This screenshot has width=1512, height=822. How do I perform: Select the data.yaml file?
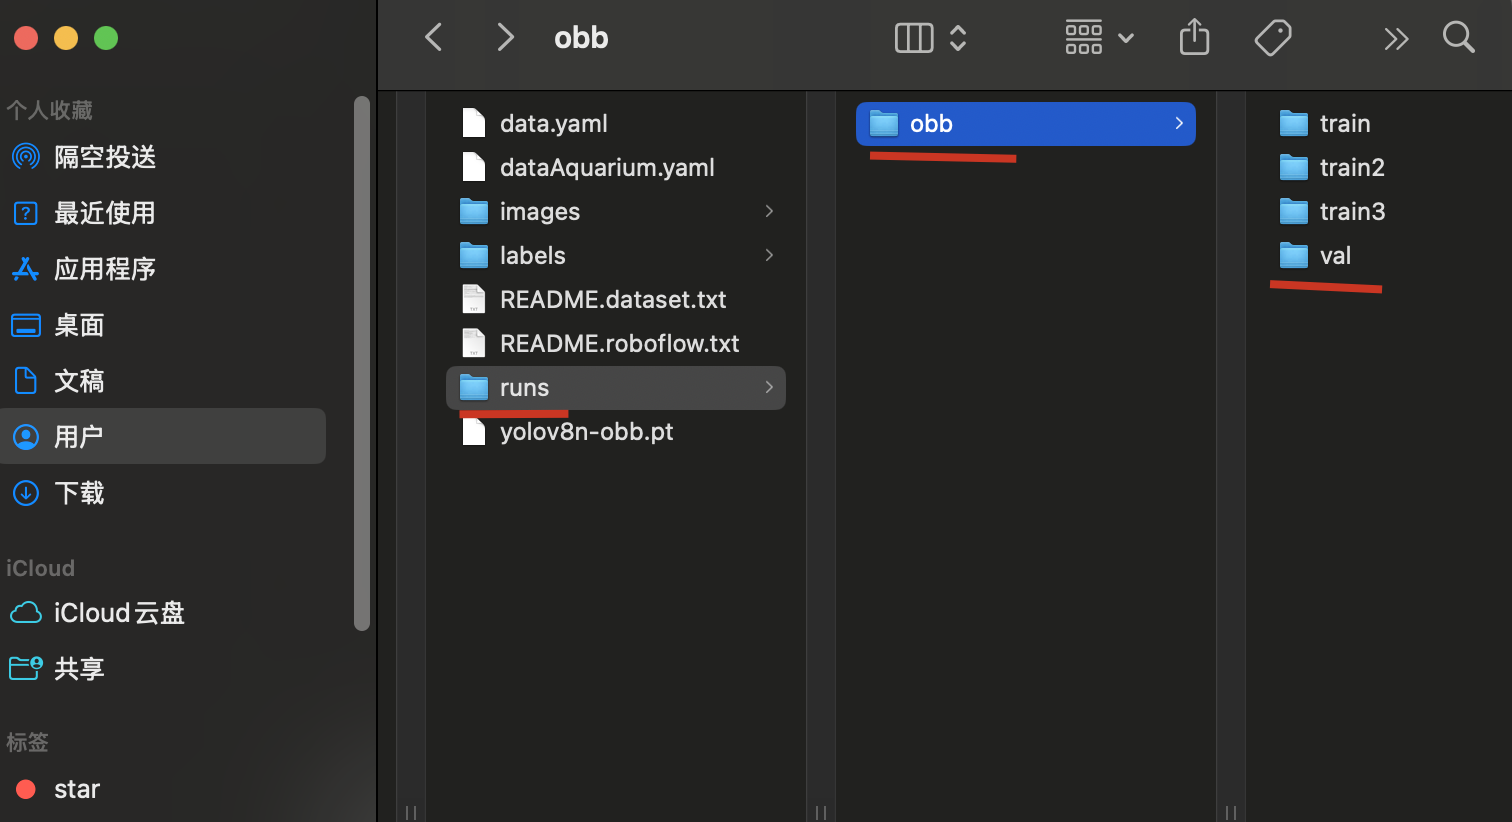(615, 123)
